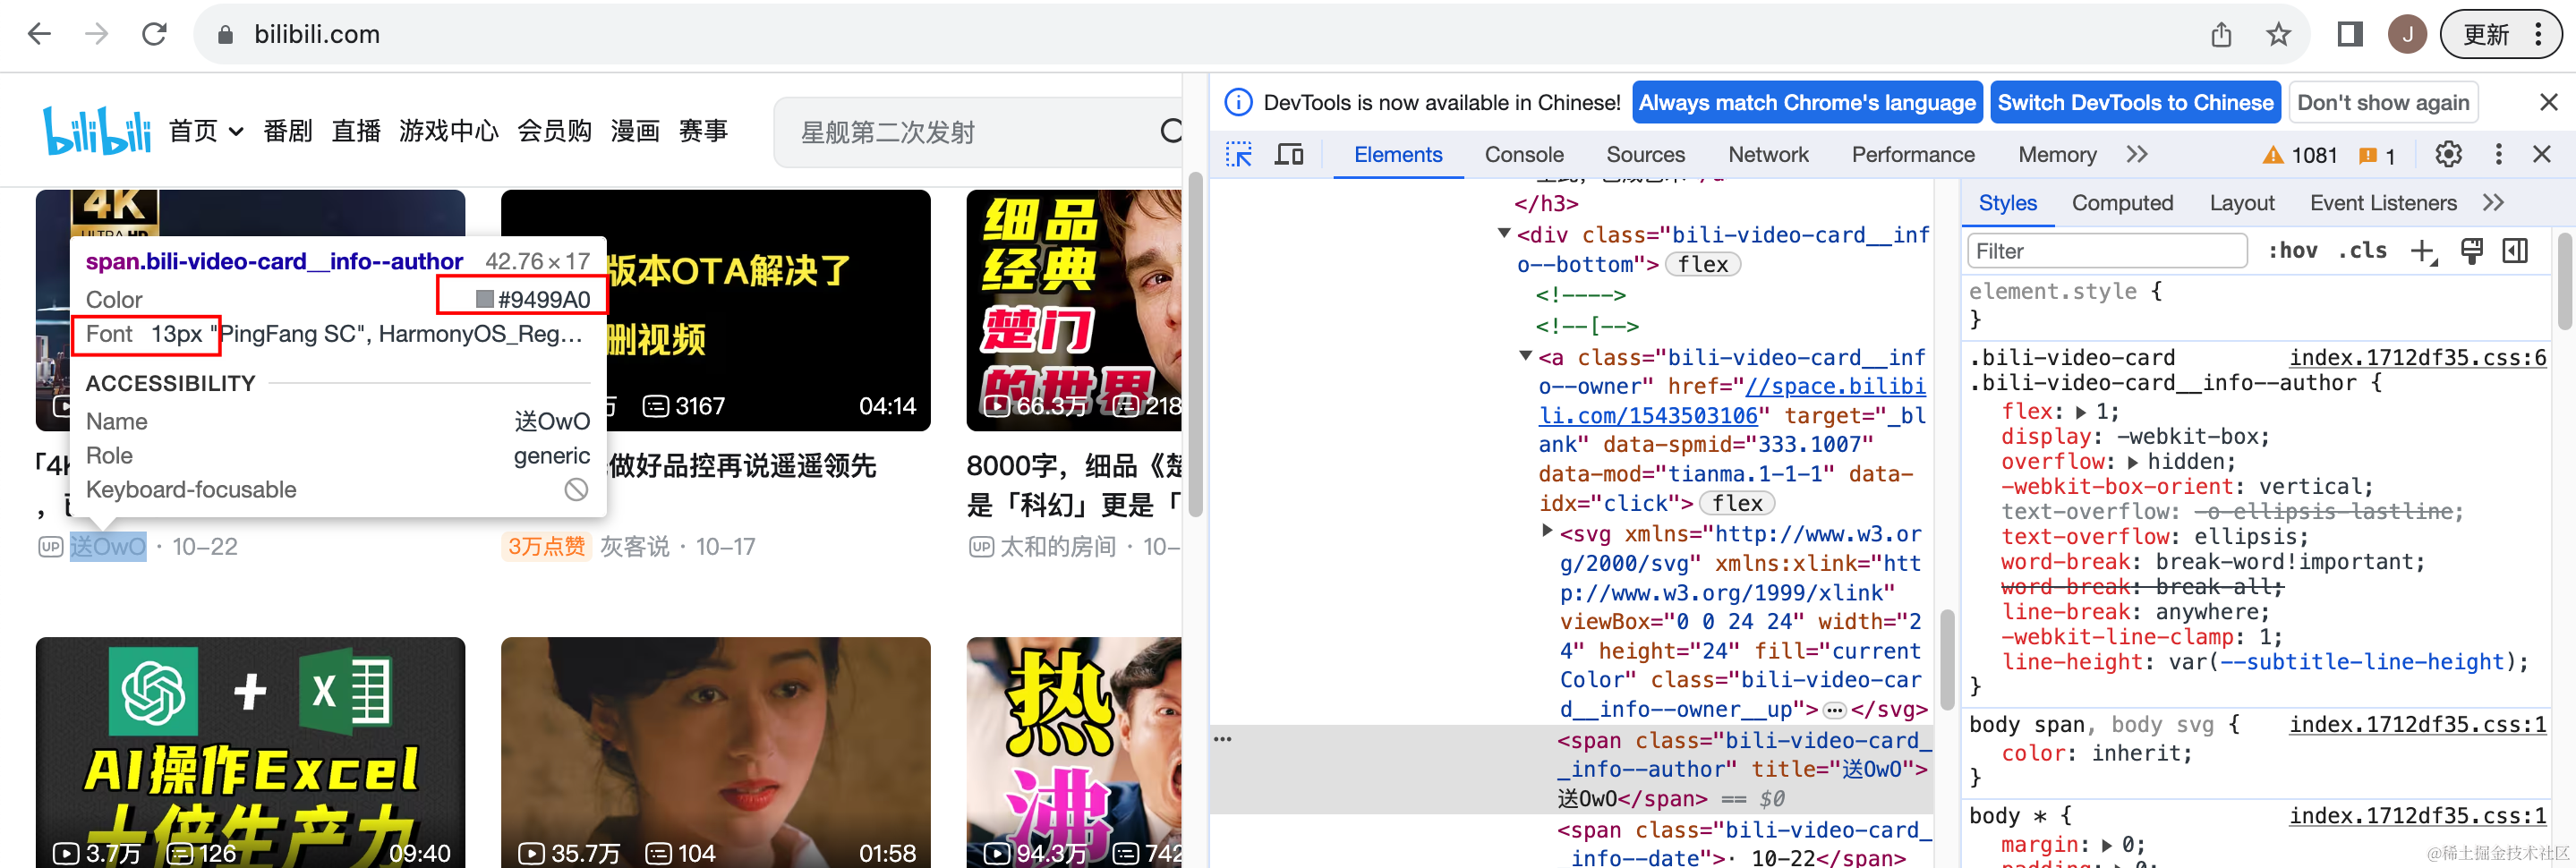Open index.1712df35.css:6 source link
Viewport: 2576px width, 868px height.
tap(2417, 358)
